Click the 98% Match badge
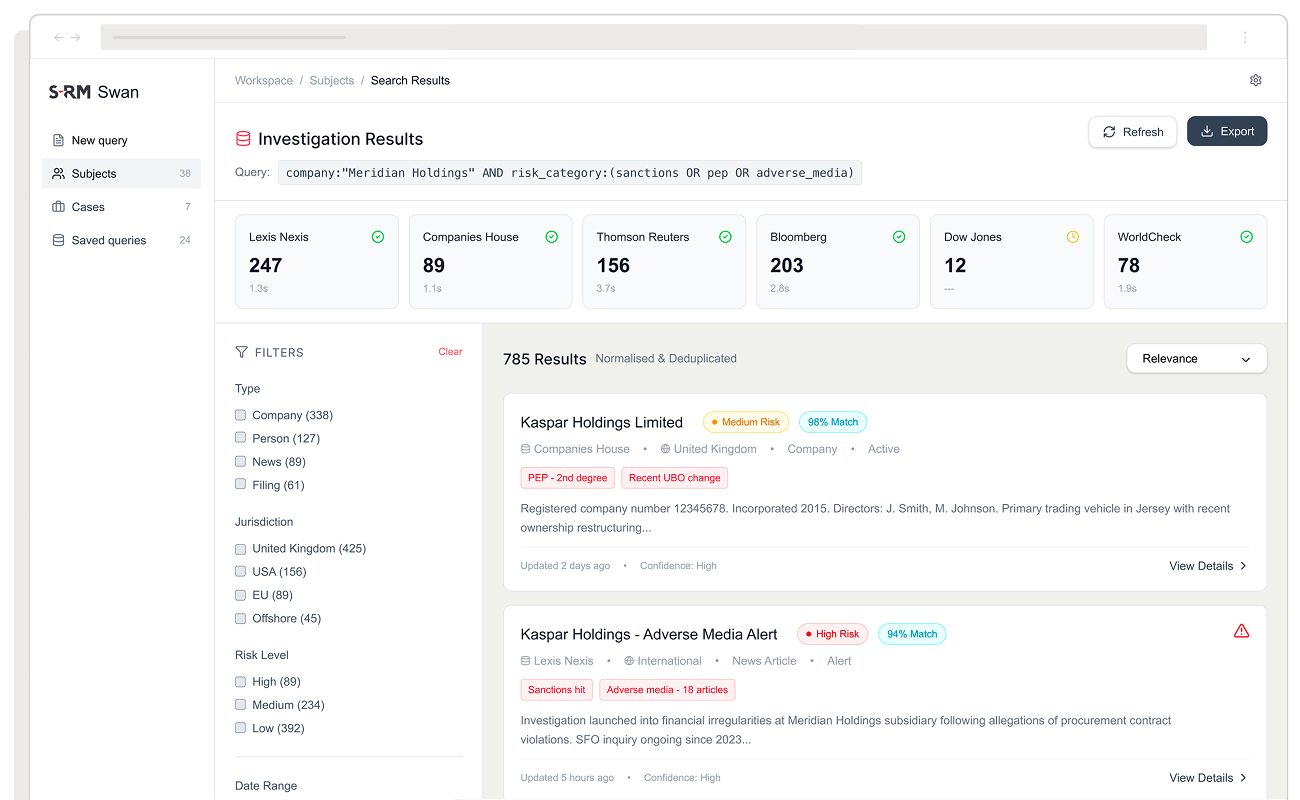Image resolution: width=1300 pixels, height=800 pixels. pos(833,422)
